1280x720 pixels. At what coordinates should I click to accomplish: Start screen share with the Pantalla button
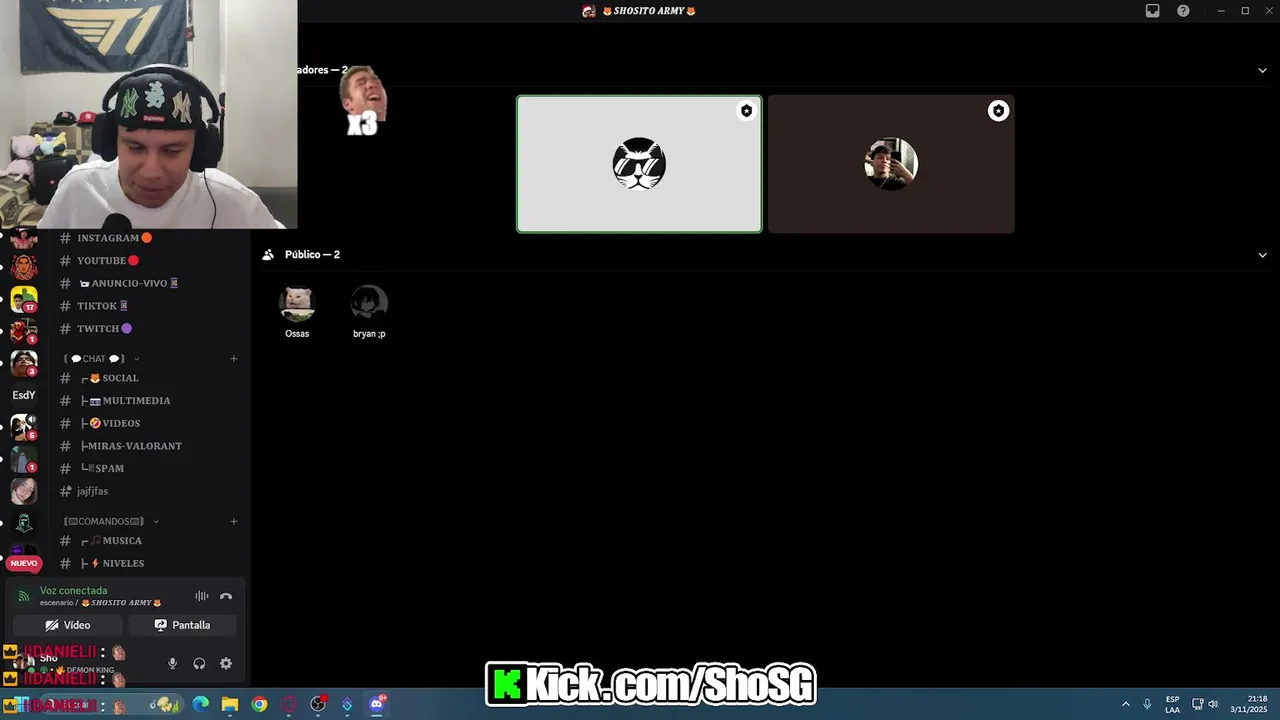pos(182,625)
